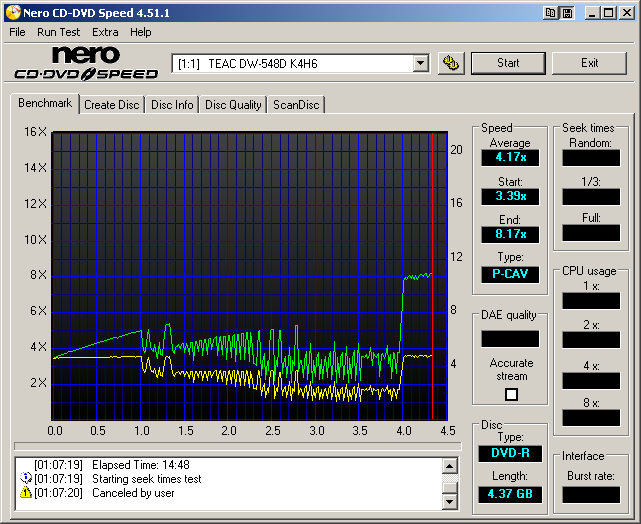Screen dimensions: 641x524
Task: Click the red position marker line on graph
Action: tap(433, 276)
